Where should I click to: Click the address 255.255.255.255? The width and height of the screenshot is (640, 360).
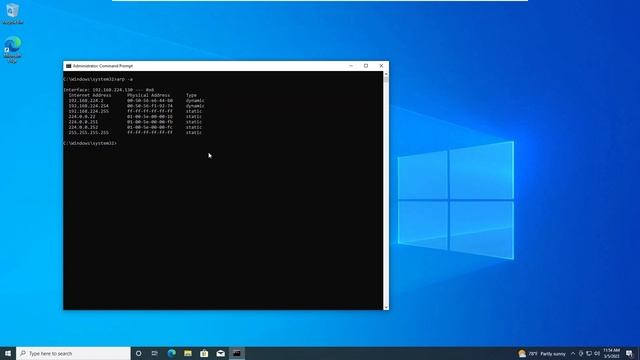[x=89, y=132]
